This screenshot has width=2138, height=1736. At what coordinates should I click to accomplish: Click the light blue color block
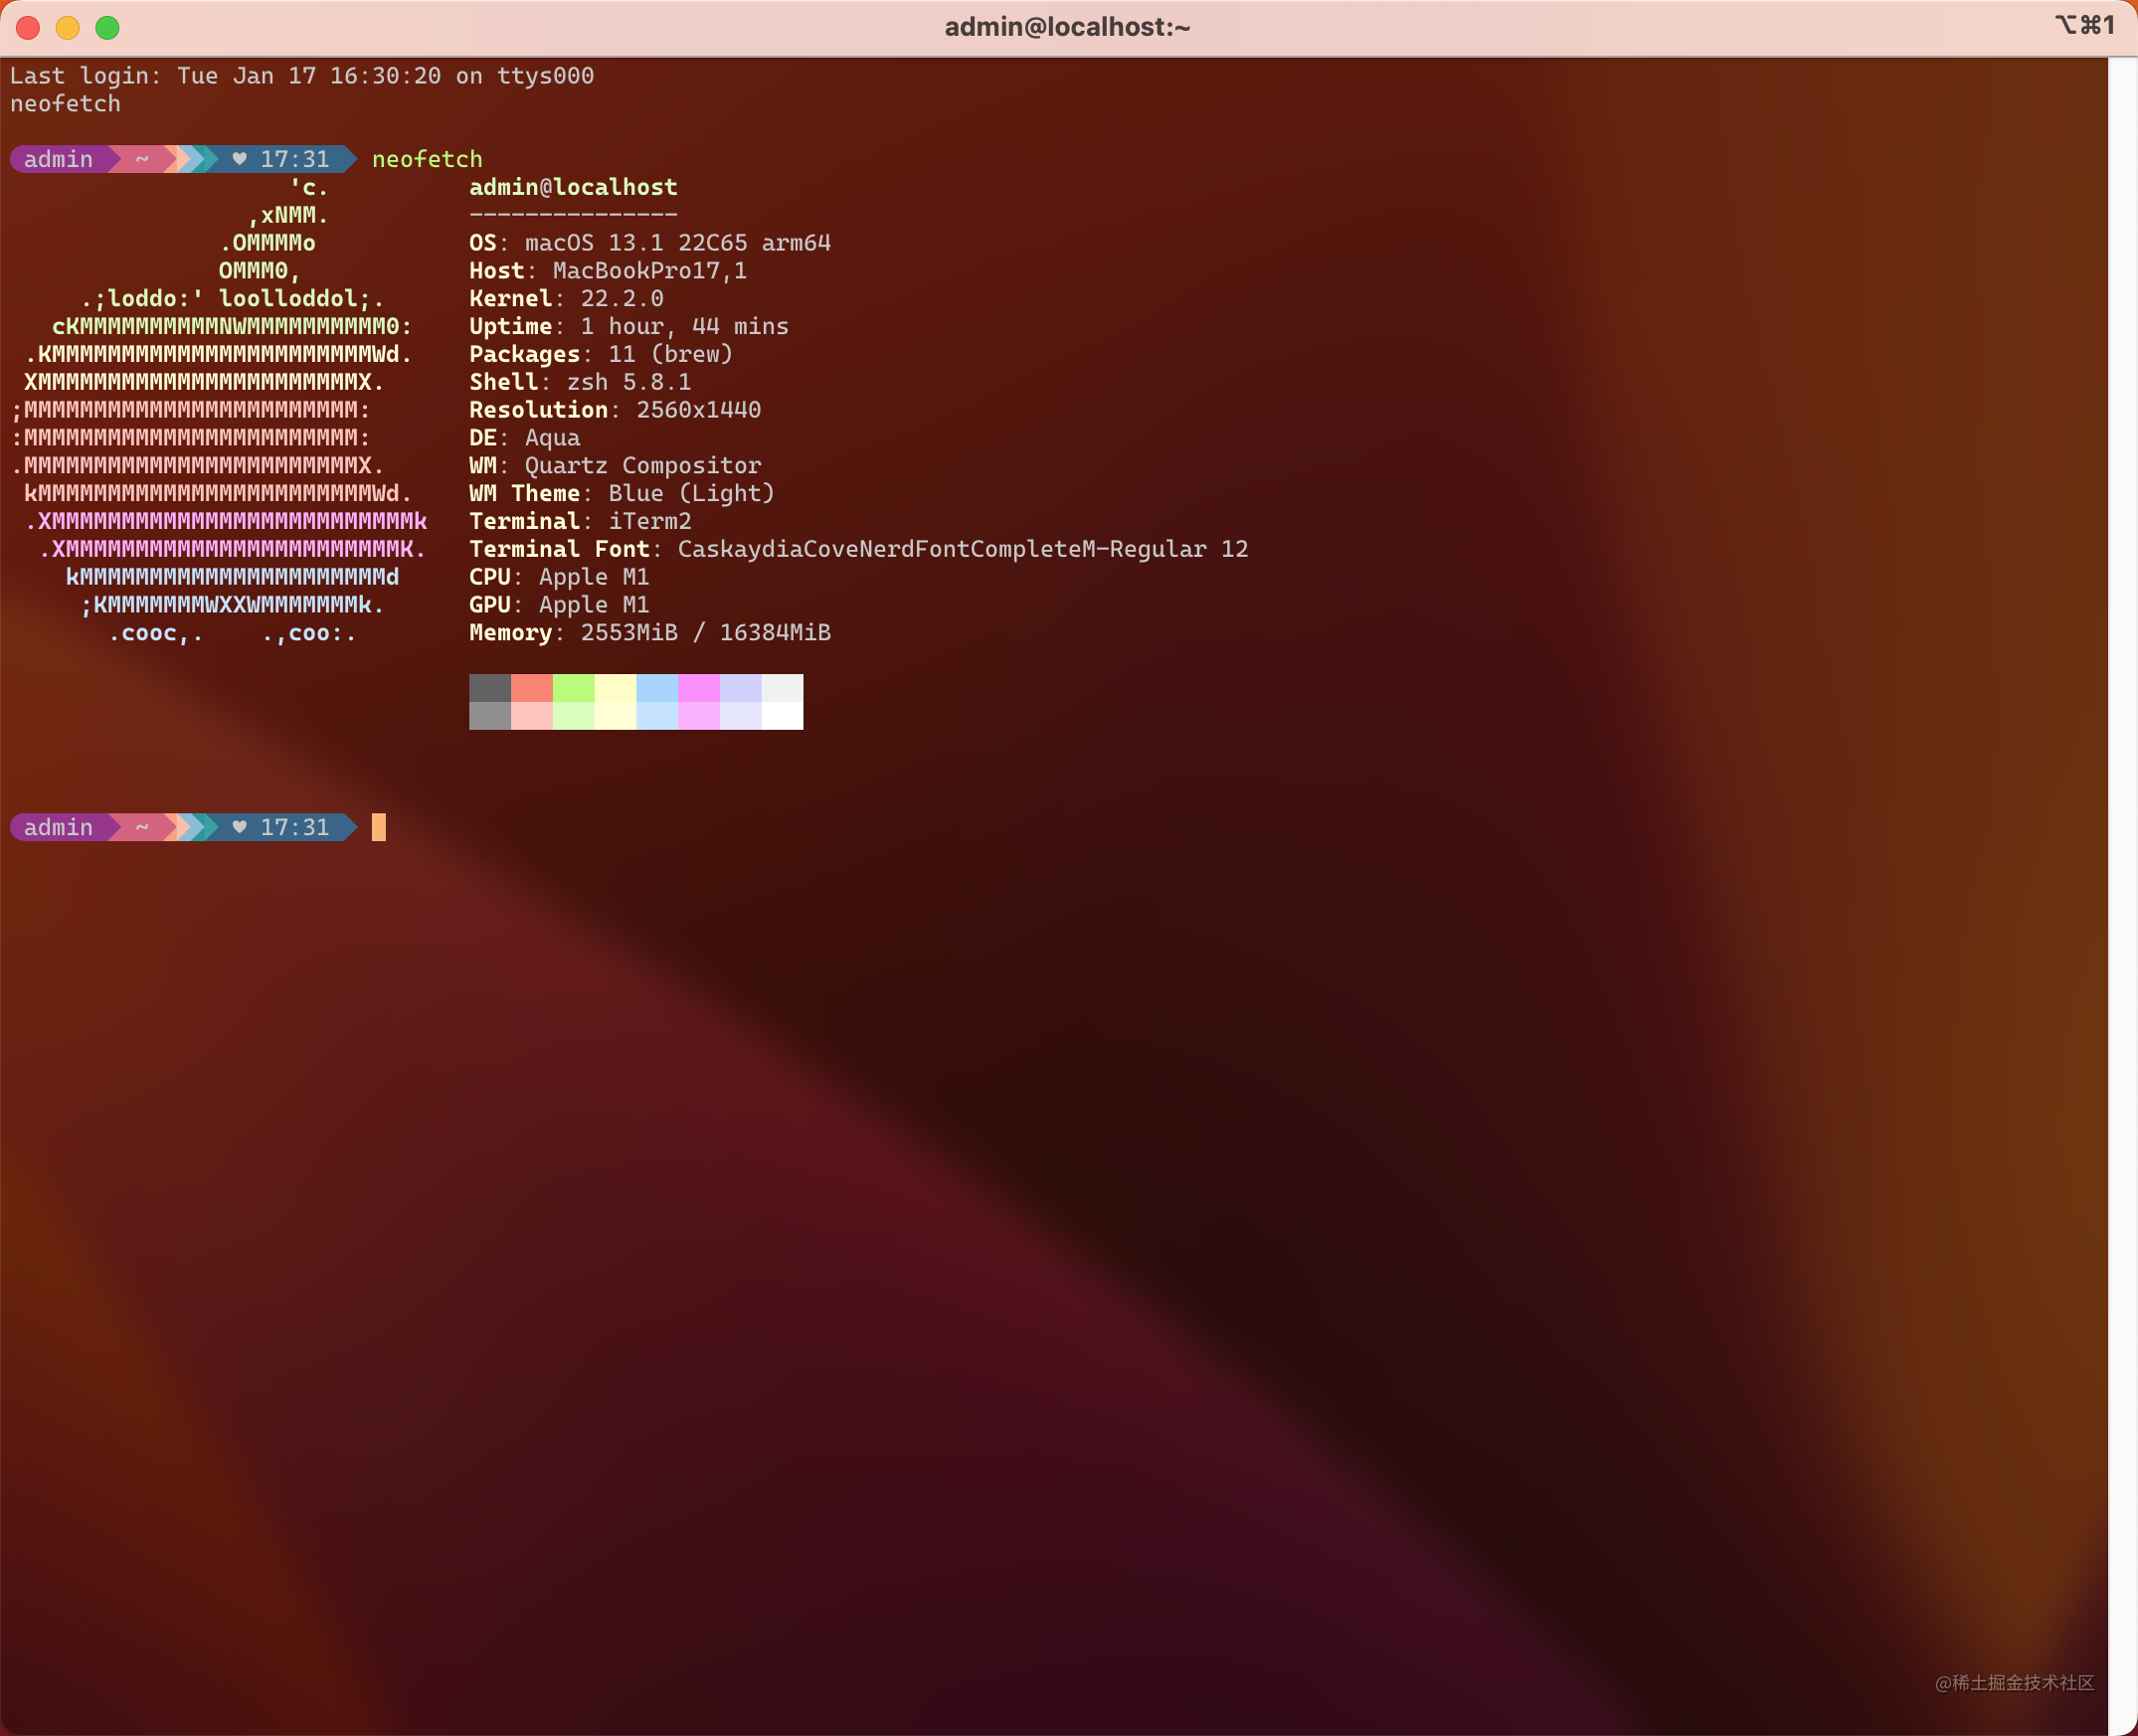[657, 688]
